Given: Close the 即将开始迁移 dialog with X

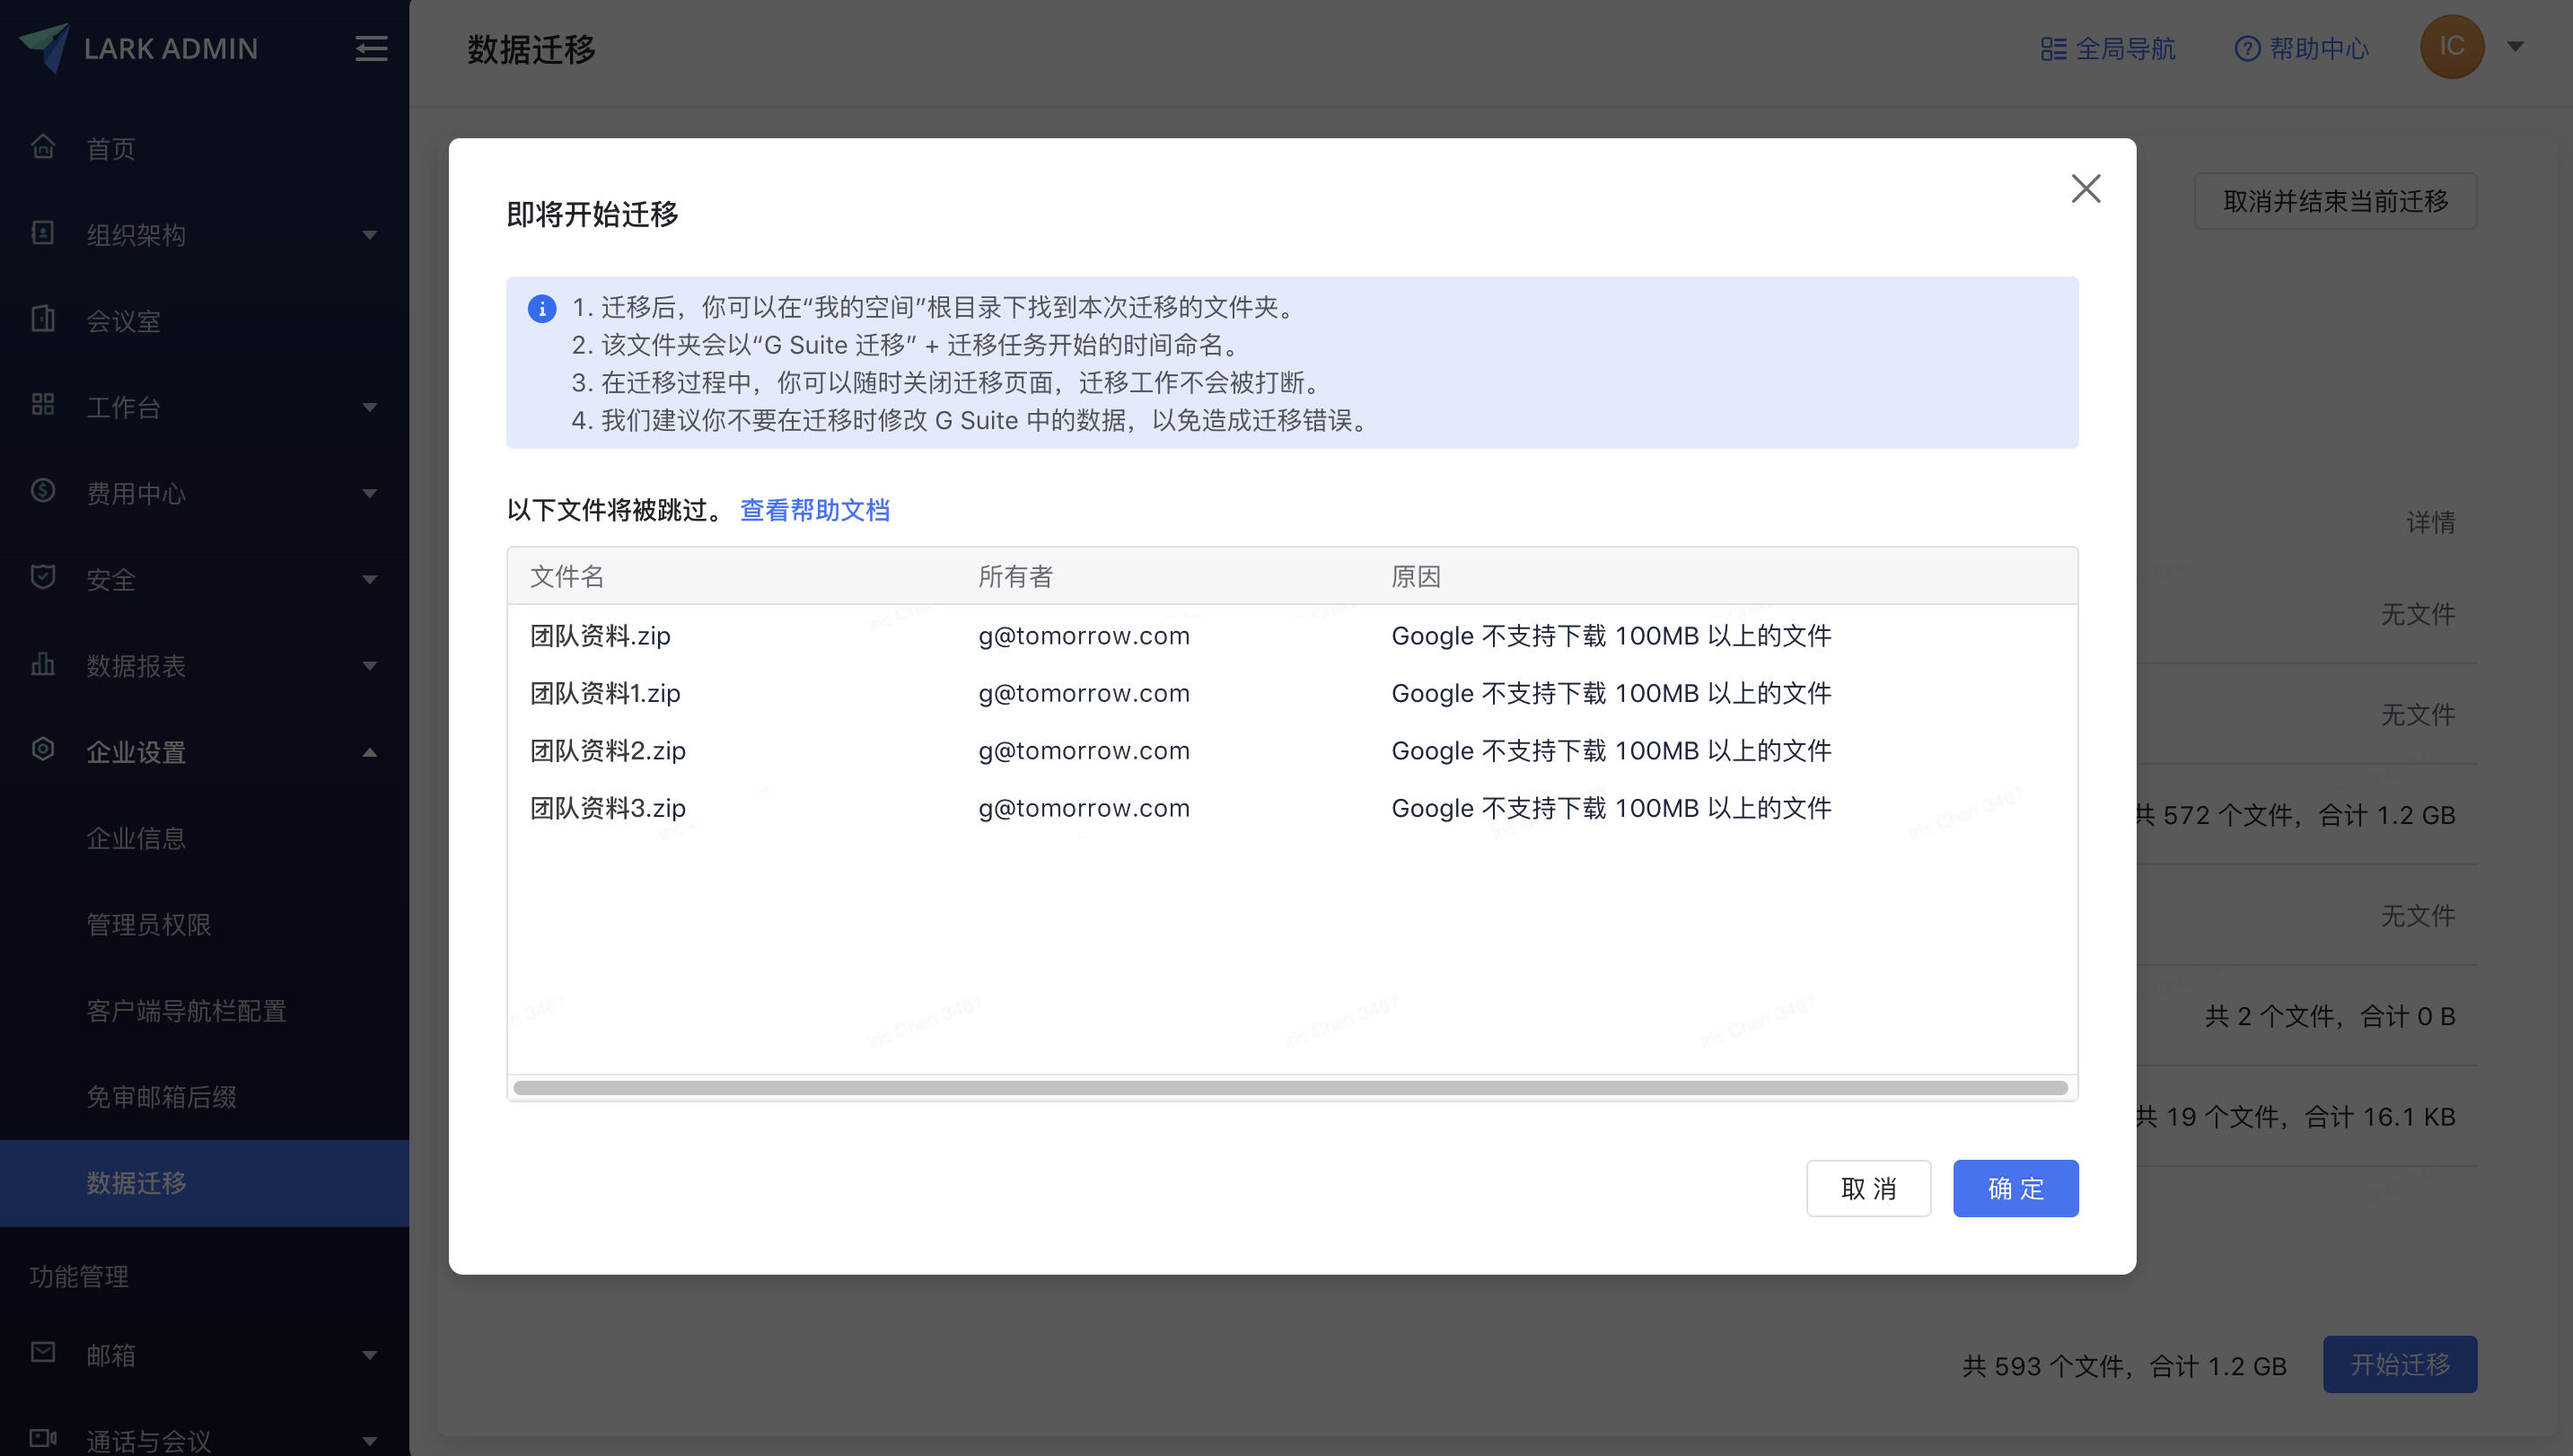Looking at the screenshot, I should (x=2086, y=188).
